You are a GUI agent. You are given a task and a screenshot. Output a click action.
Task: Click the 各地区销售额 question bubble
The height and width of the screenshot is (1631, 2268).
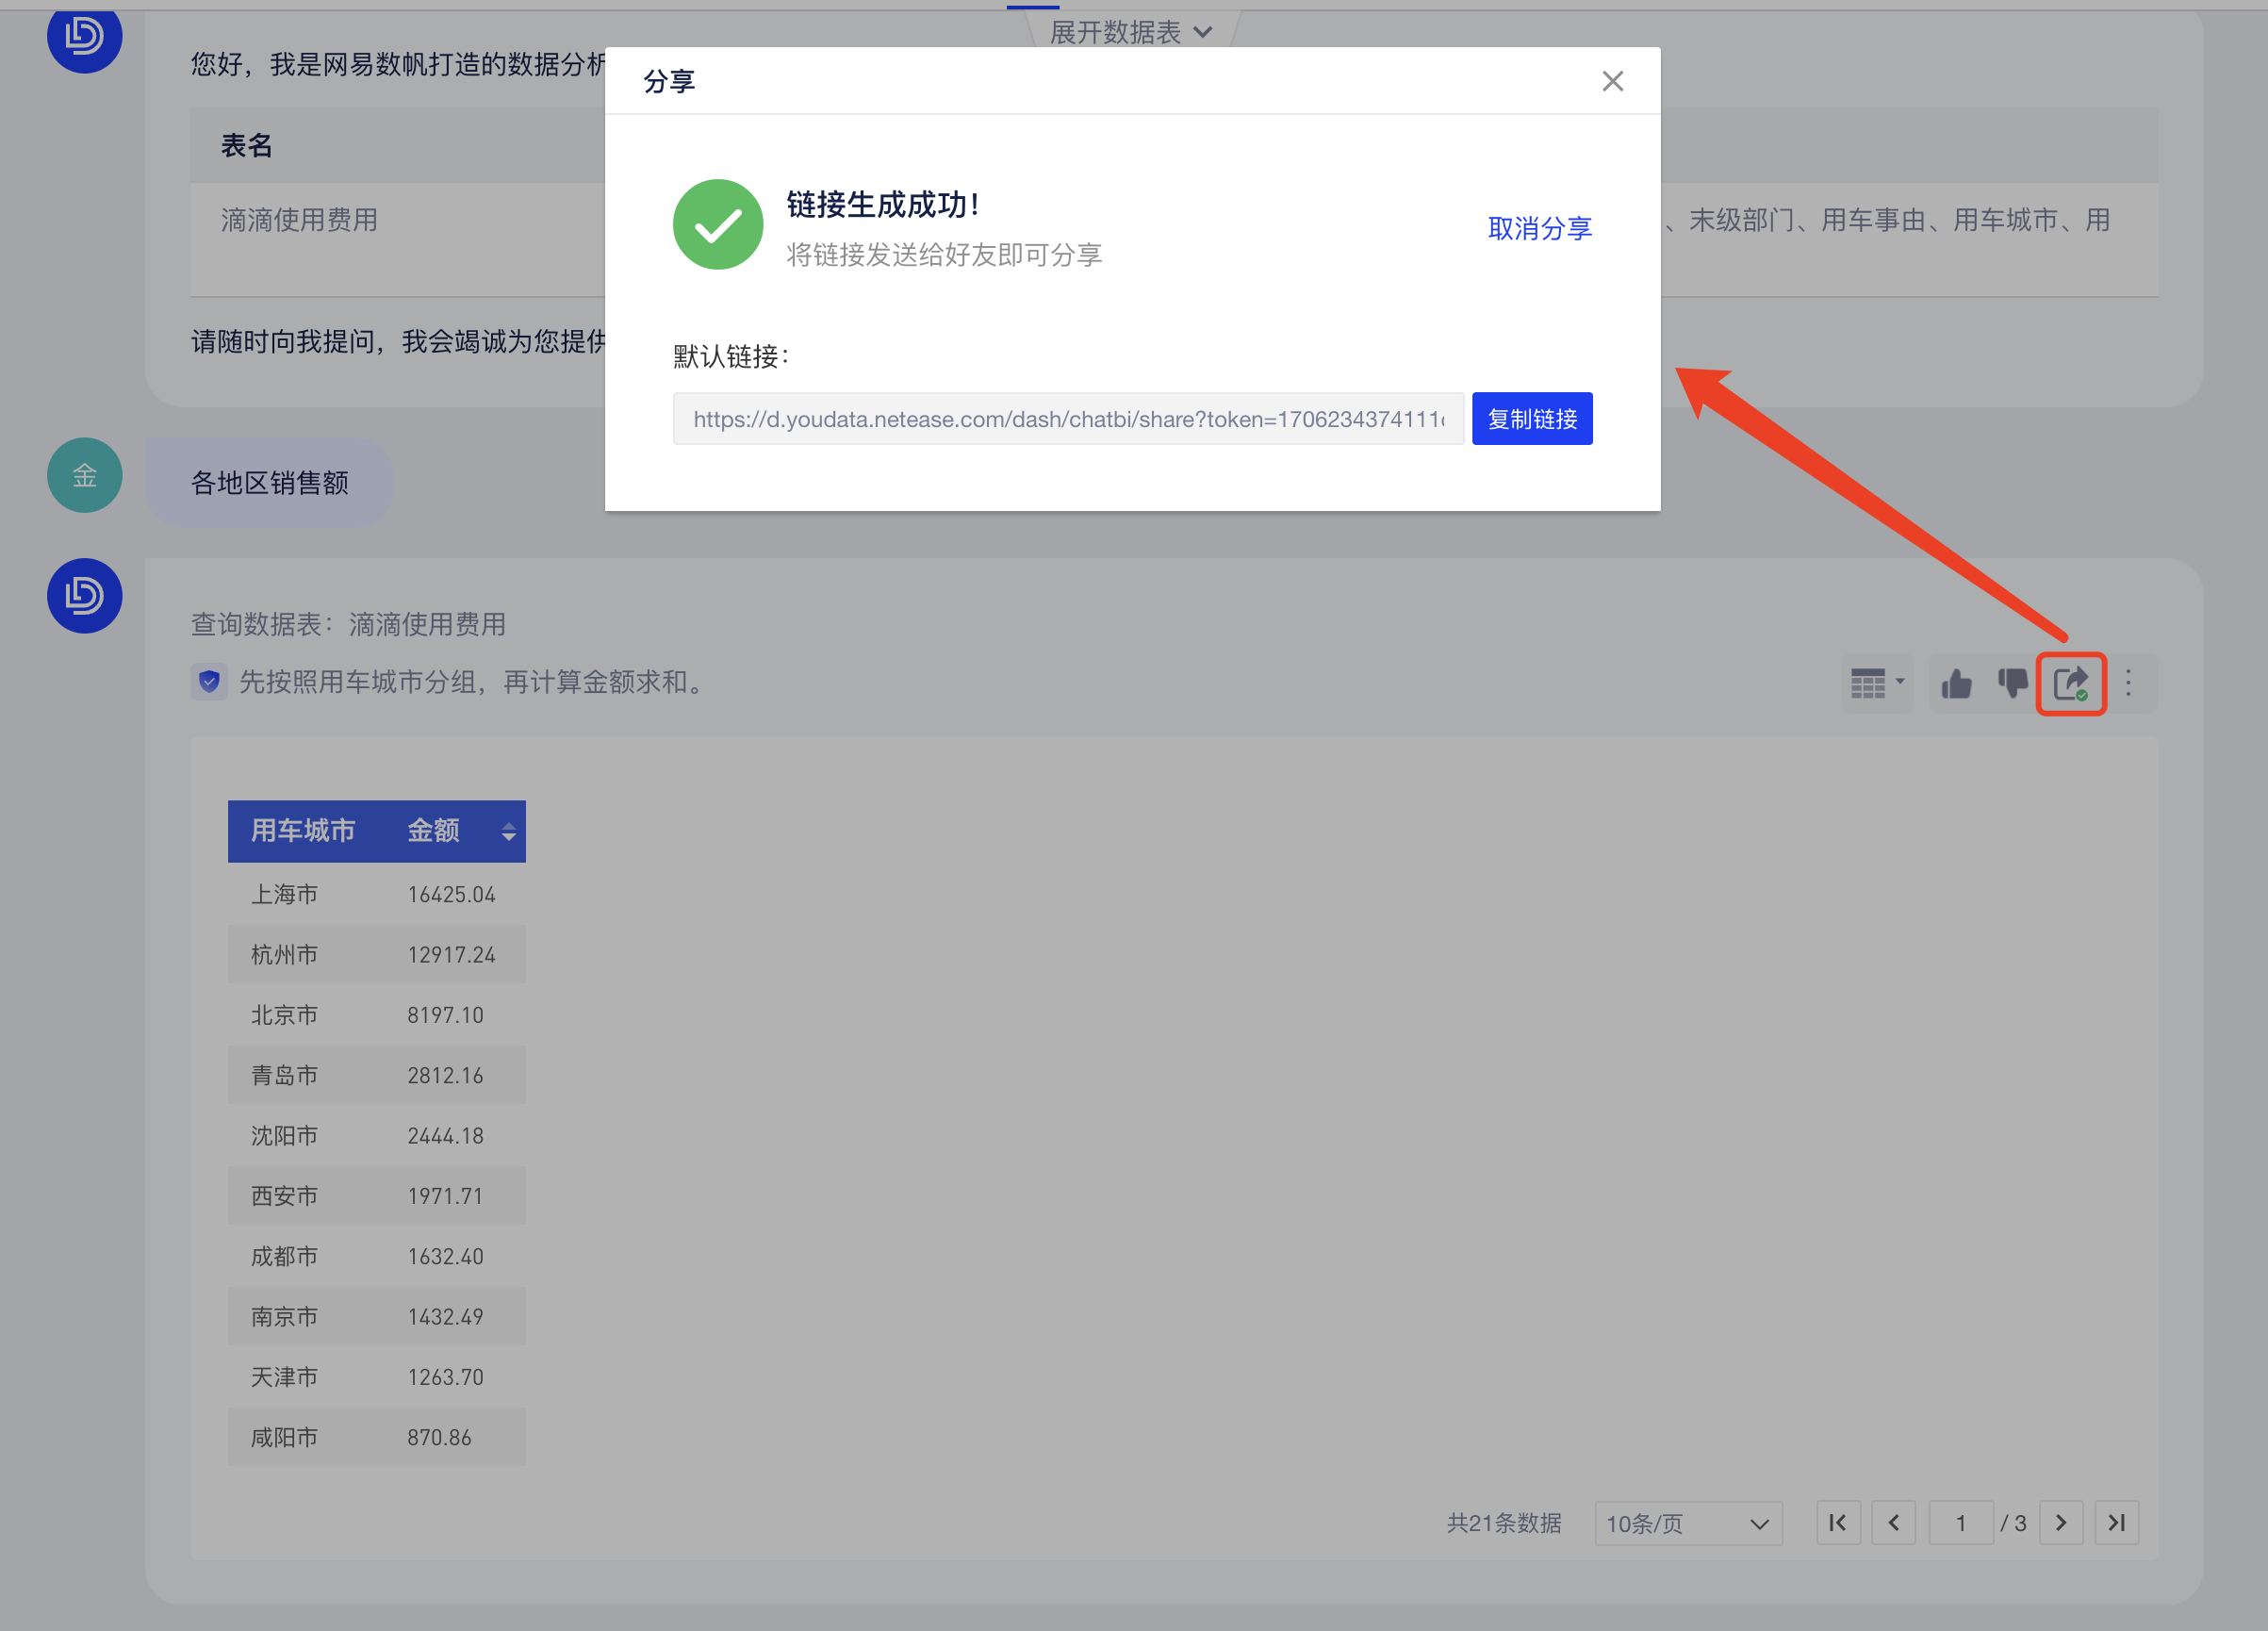270,483
